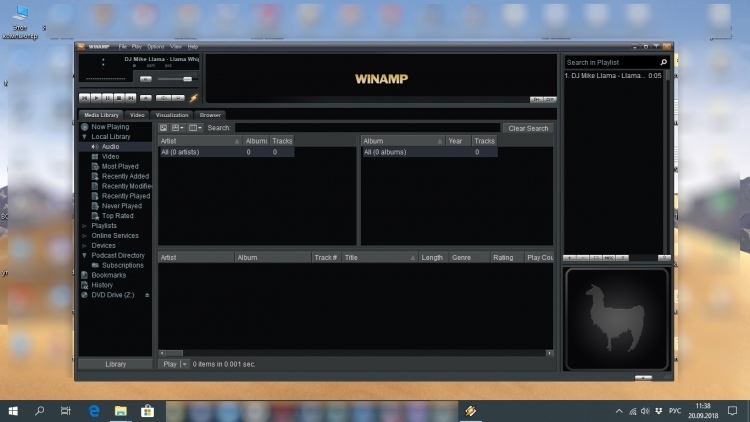Open the Options menu
The width and height of the screenshot is (750, 422).
coord(155,47)
